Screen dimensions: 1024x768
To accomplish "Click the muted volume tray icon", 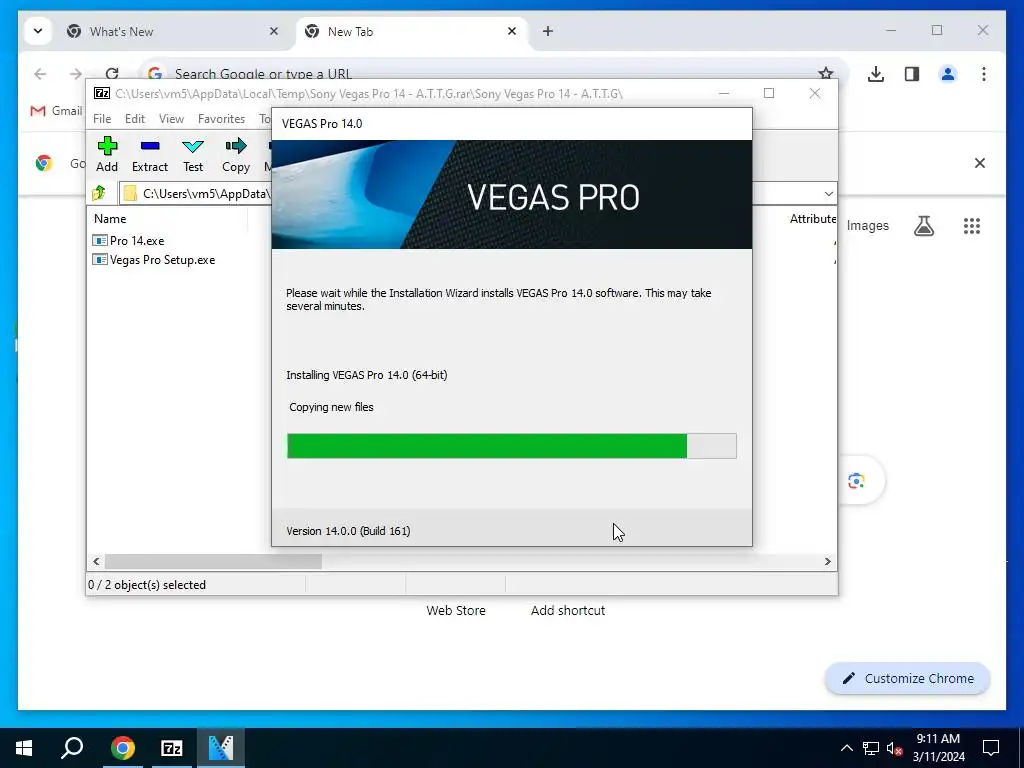I will point(894,748).
